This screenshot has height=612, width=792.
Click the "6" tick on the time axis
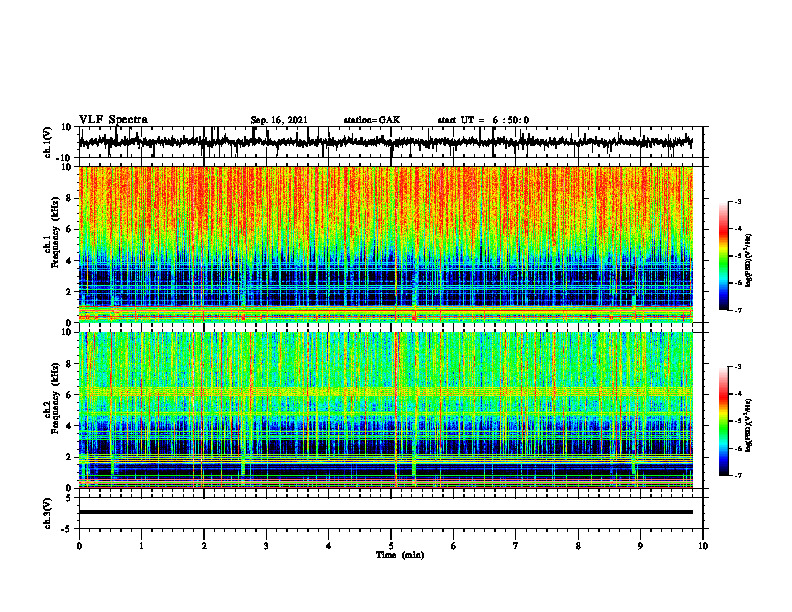[x=454, y=546]
